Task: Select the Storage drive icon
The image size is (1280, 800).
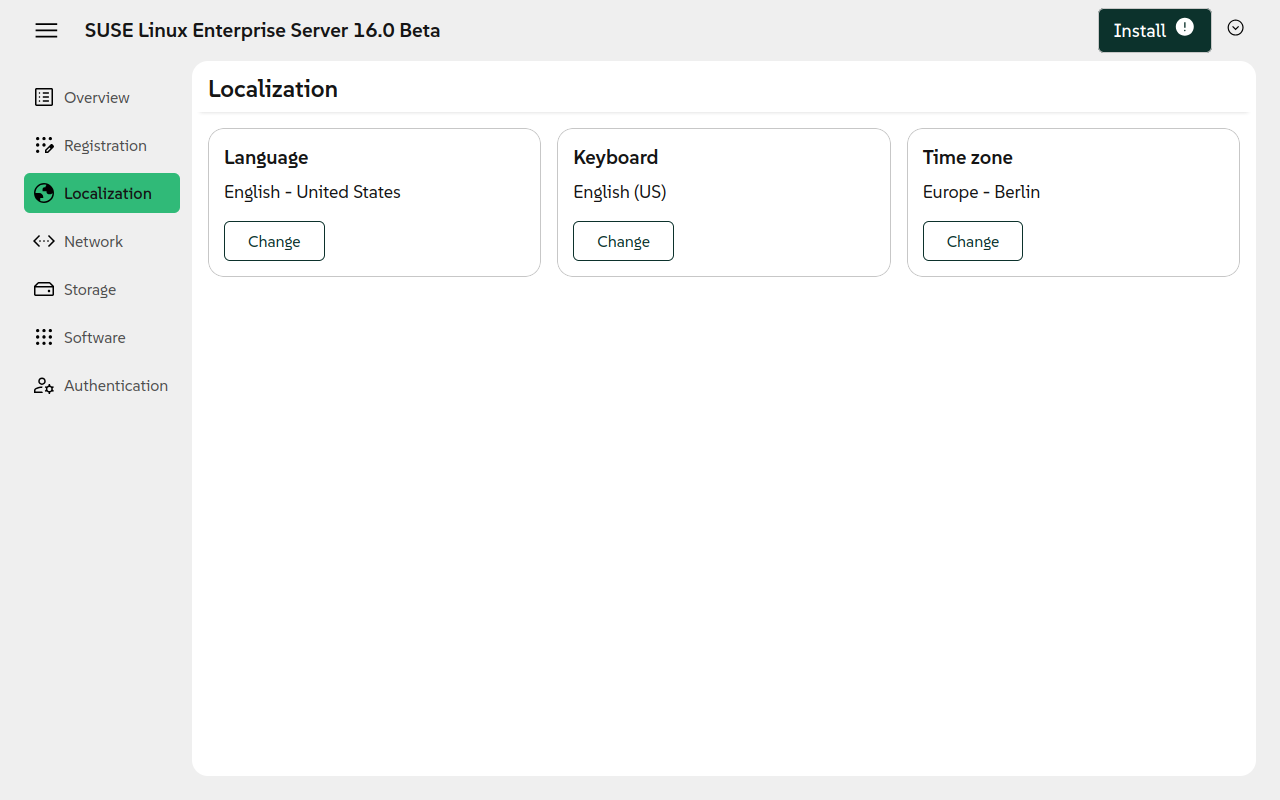Action: (44, 289)
